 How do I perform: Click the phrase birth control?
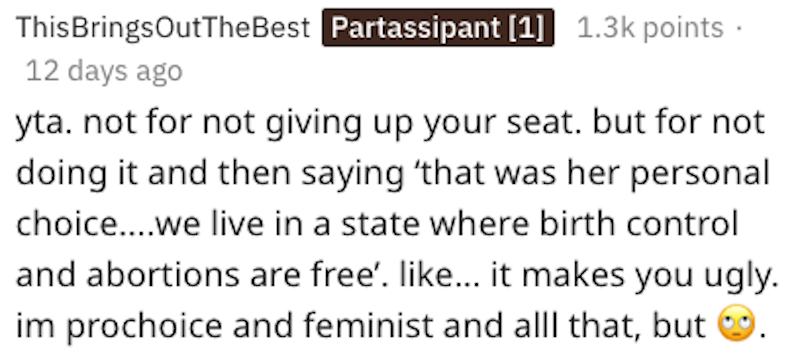(x=639, y=224)
